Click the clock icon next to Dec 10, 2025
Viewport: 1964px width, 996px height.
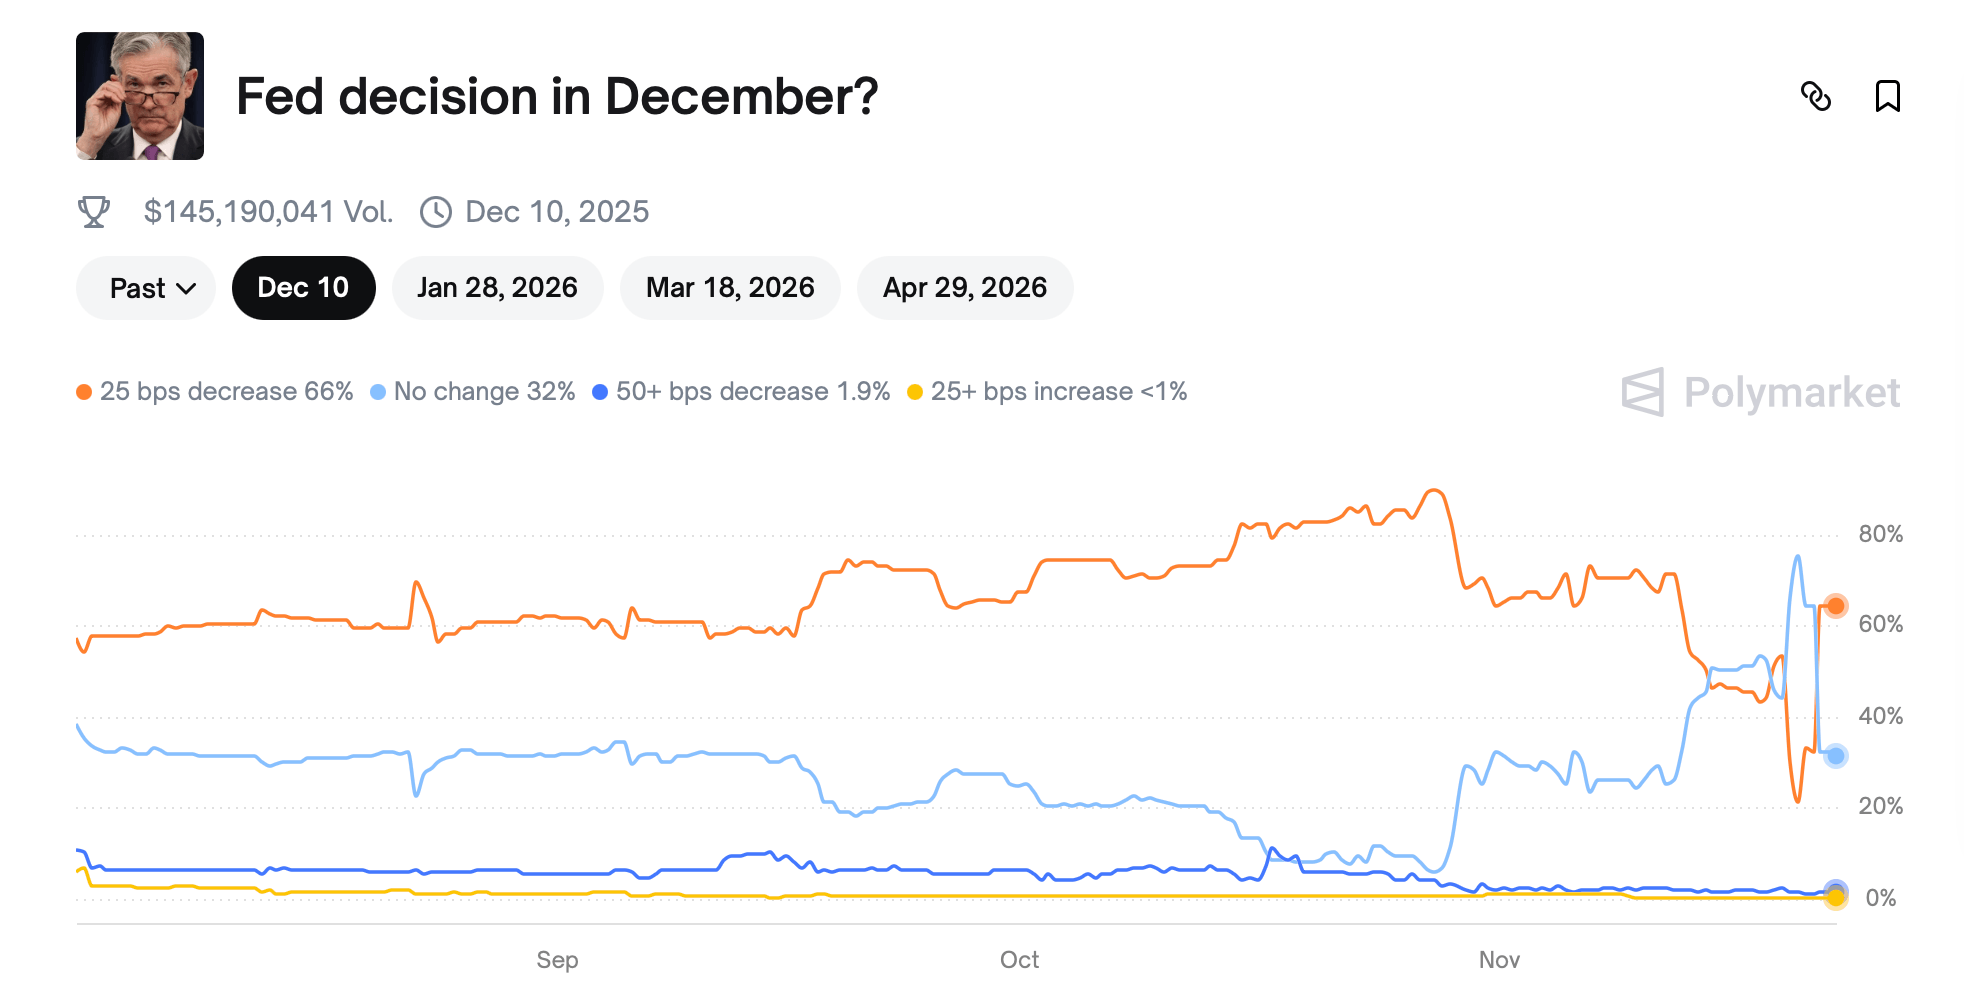(x=436, y=212)
